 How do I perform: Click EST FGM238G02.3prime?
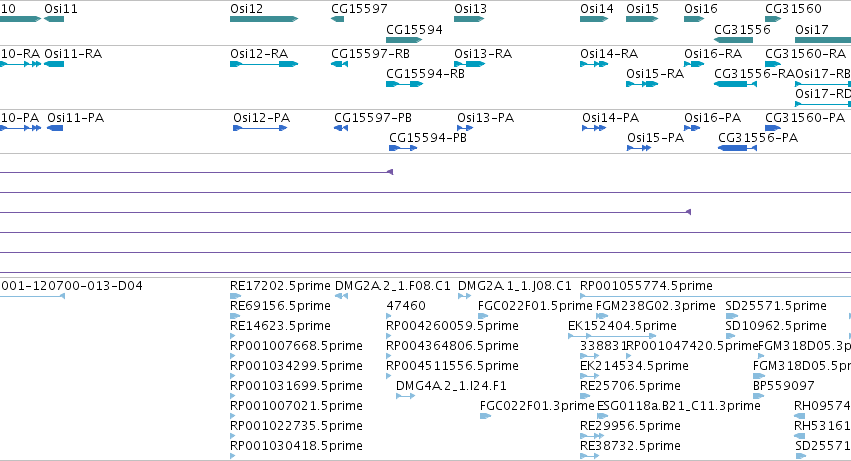602,316
